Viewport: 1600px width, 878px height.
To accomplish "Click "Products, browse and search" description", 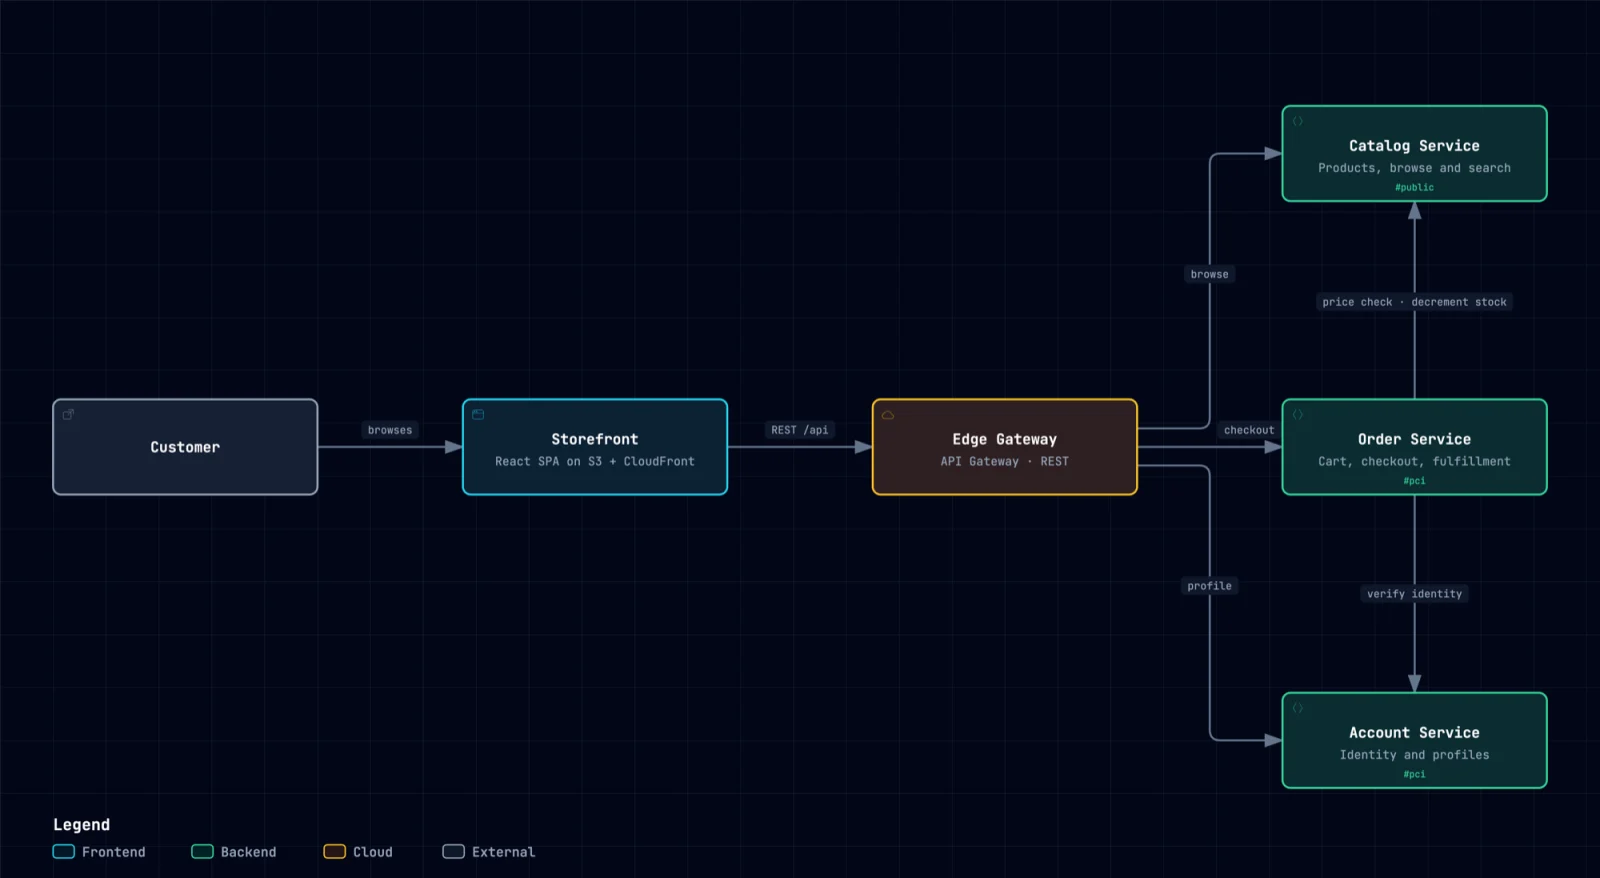I will point(1415,168).
